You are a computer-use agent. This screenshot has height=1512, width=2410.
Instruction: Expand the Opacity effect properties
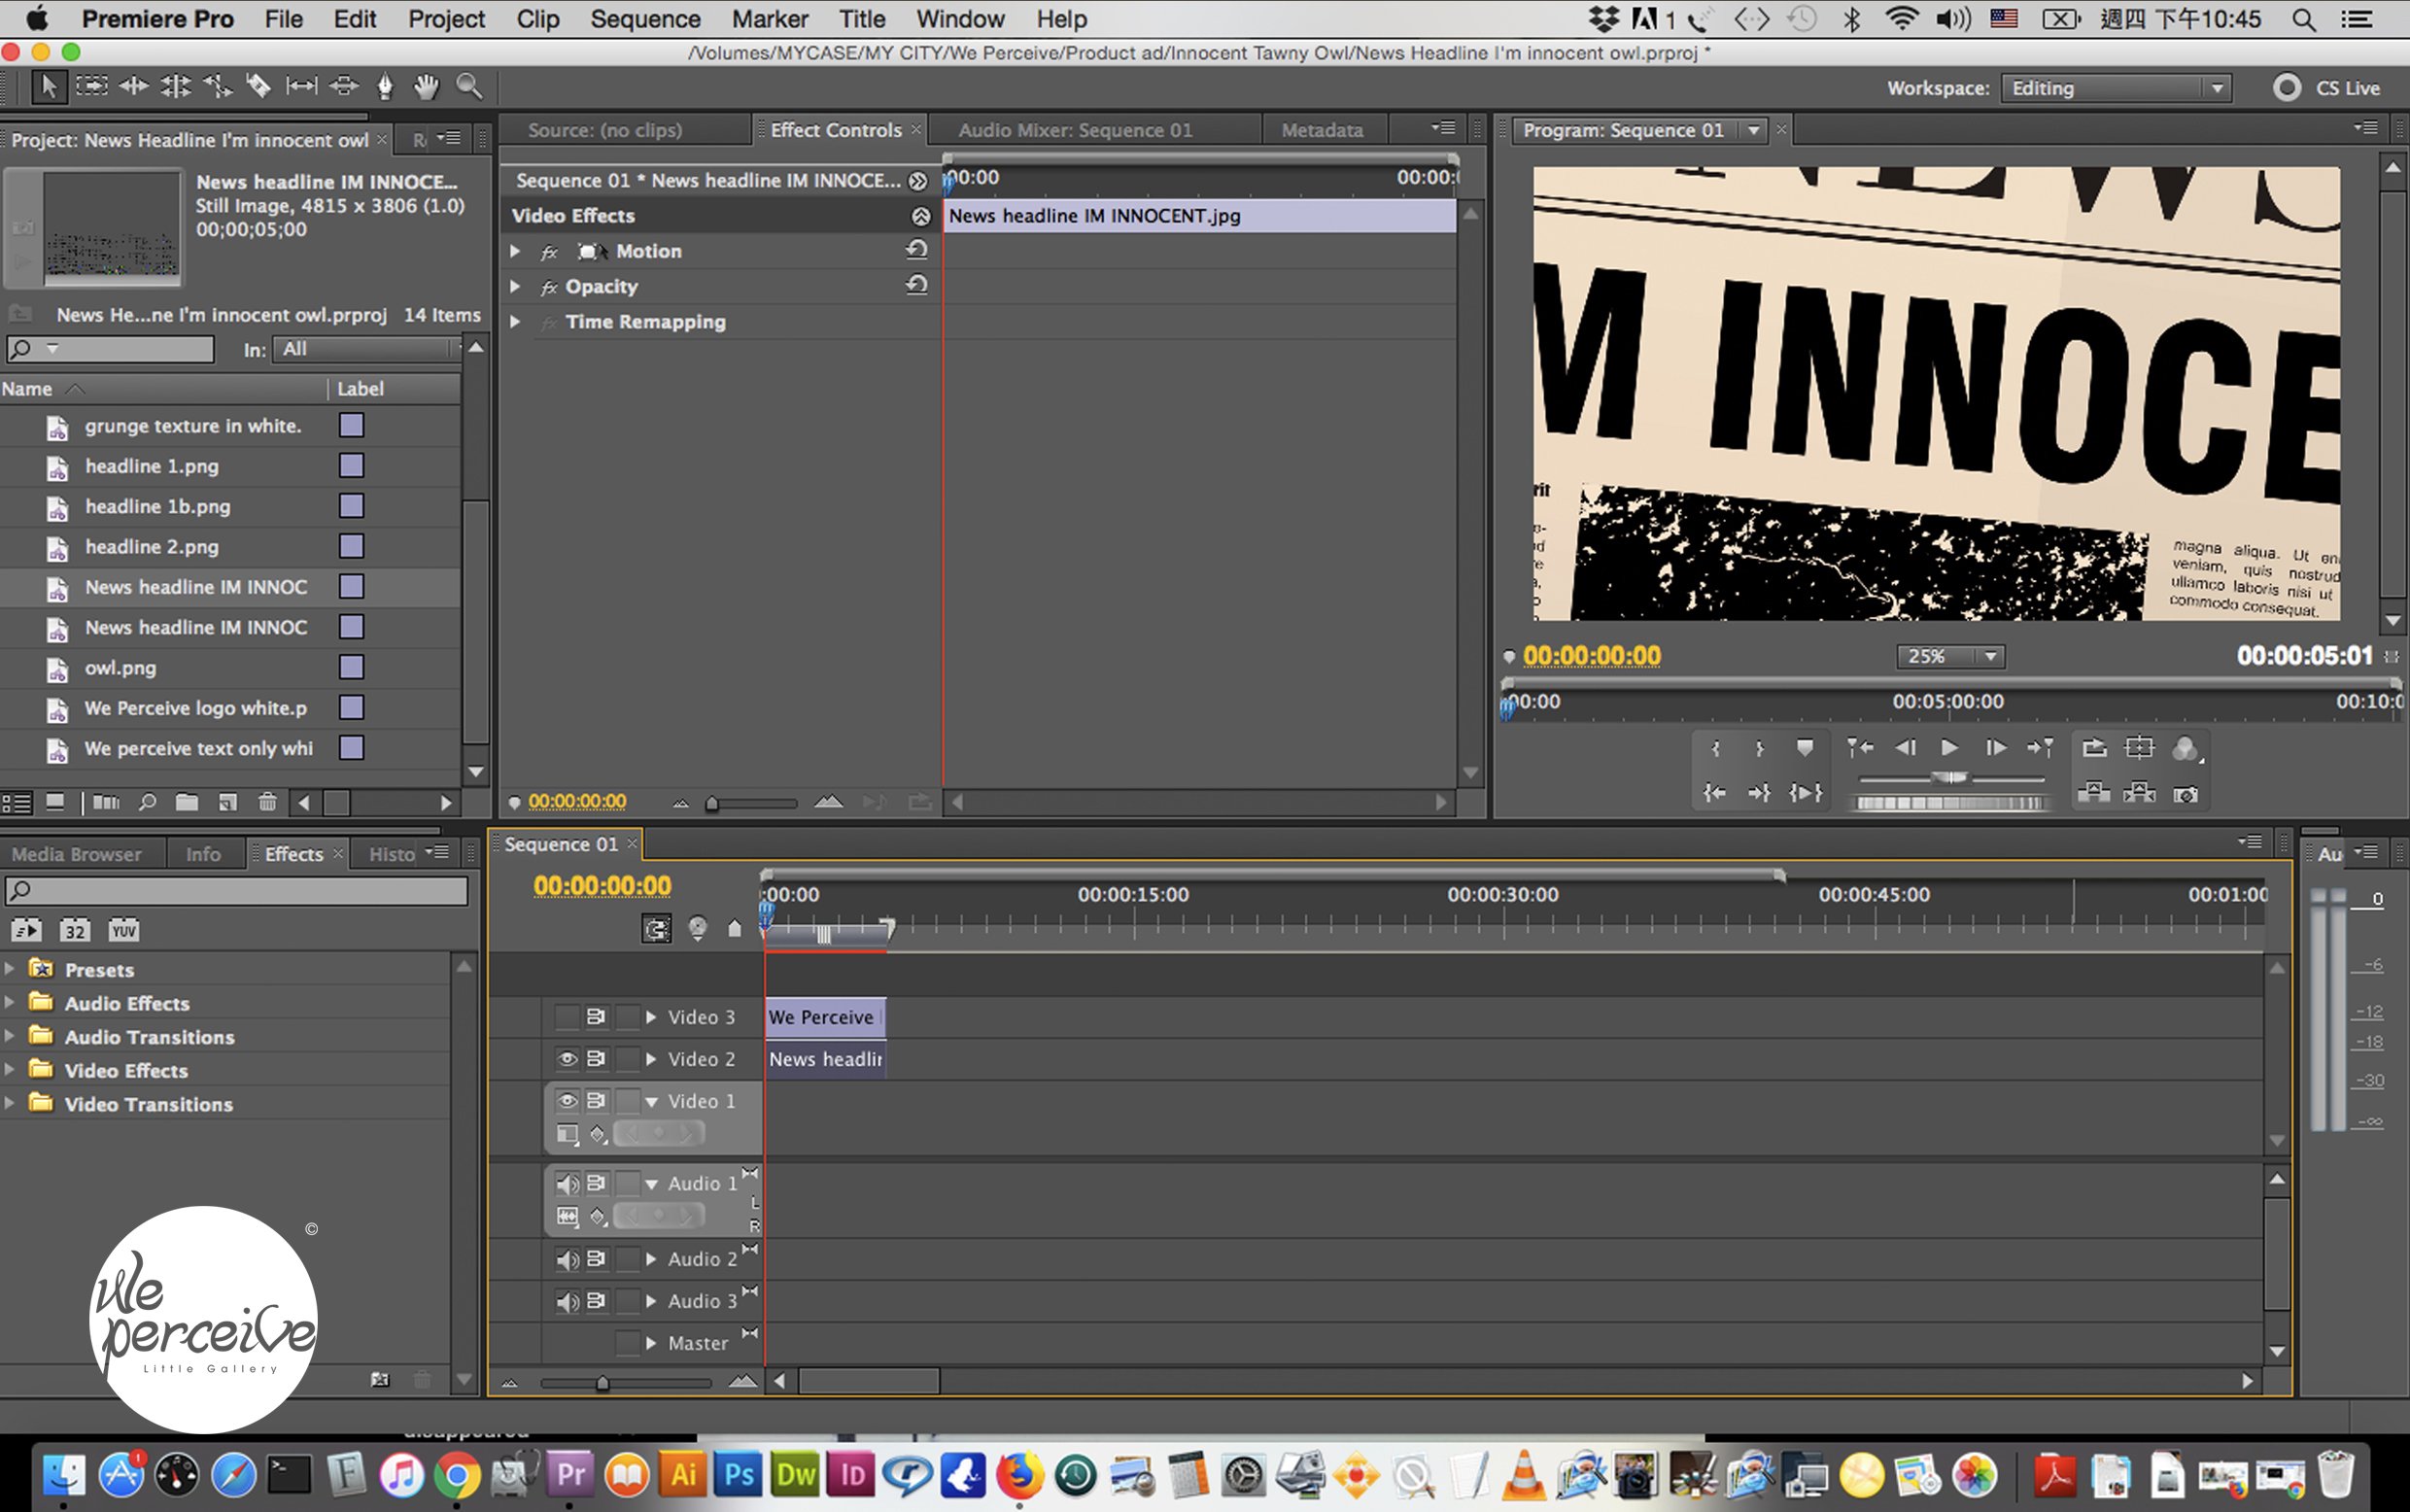click(x=515, y=286)
